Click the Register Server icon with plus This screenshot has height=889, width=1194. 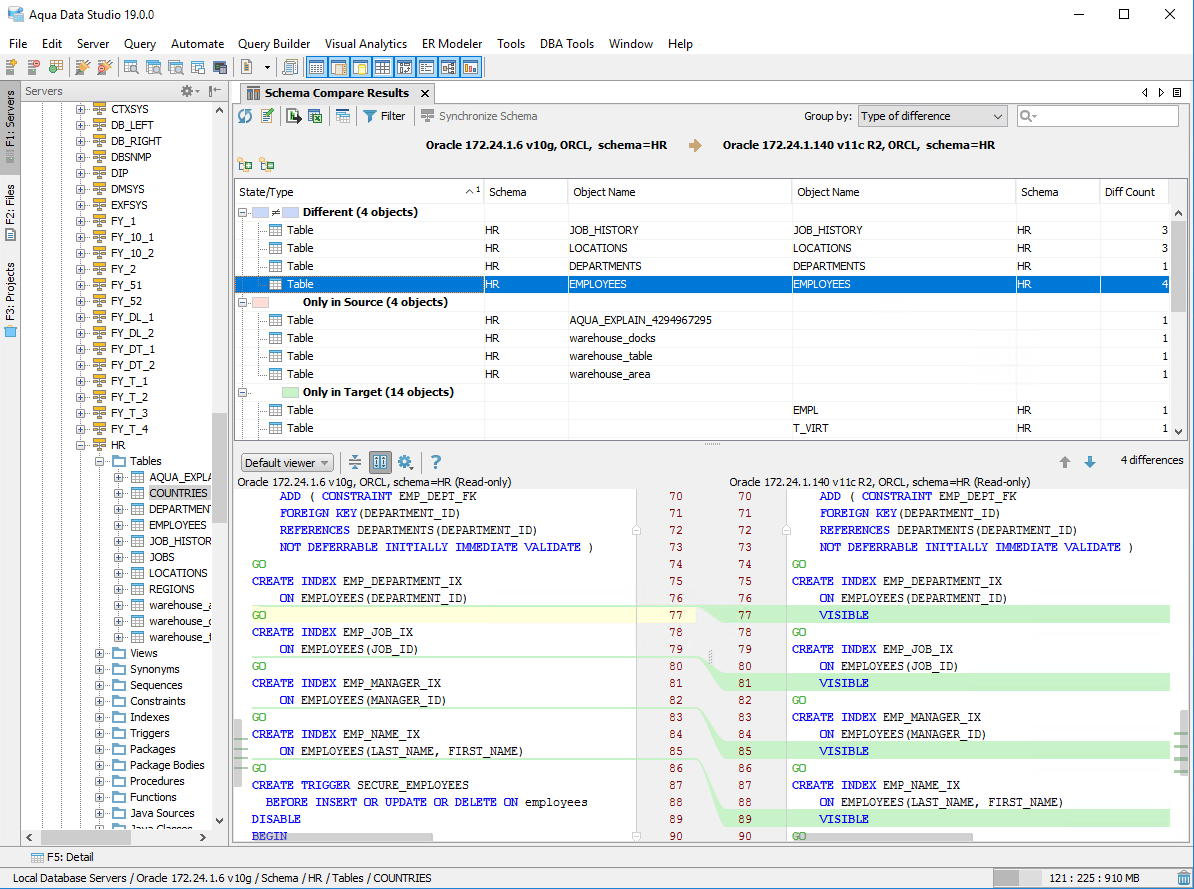(11, 68)
